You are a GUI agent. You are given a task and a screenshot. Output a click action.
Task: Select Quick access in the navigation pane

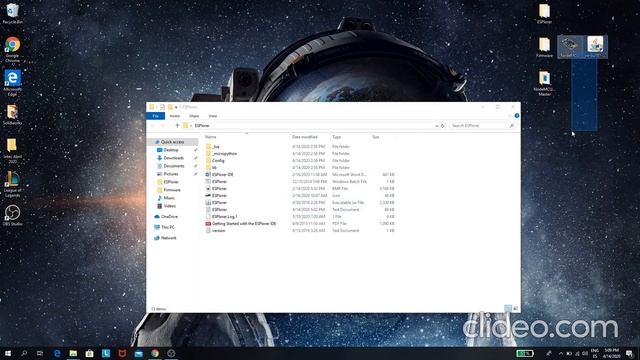pyautogui.click(x=172, y=142)
